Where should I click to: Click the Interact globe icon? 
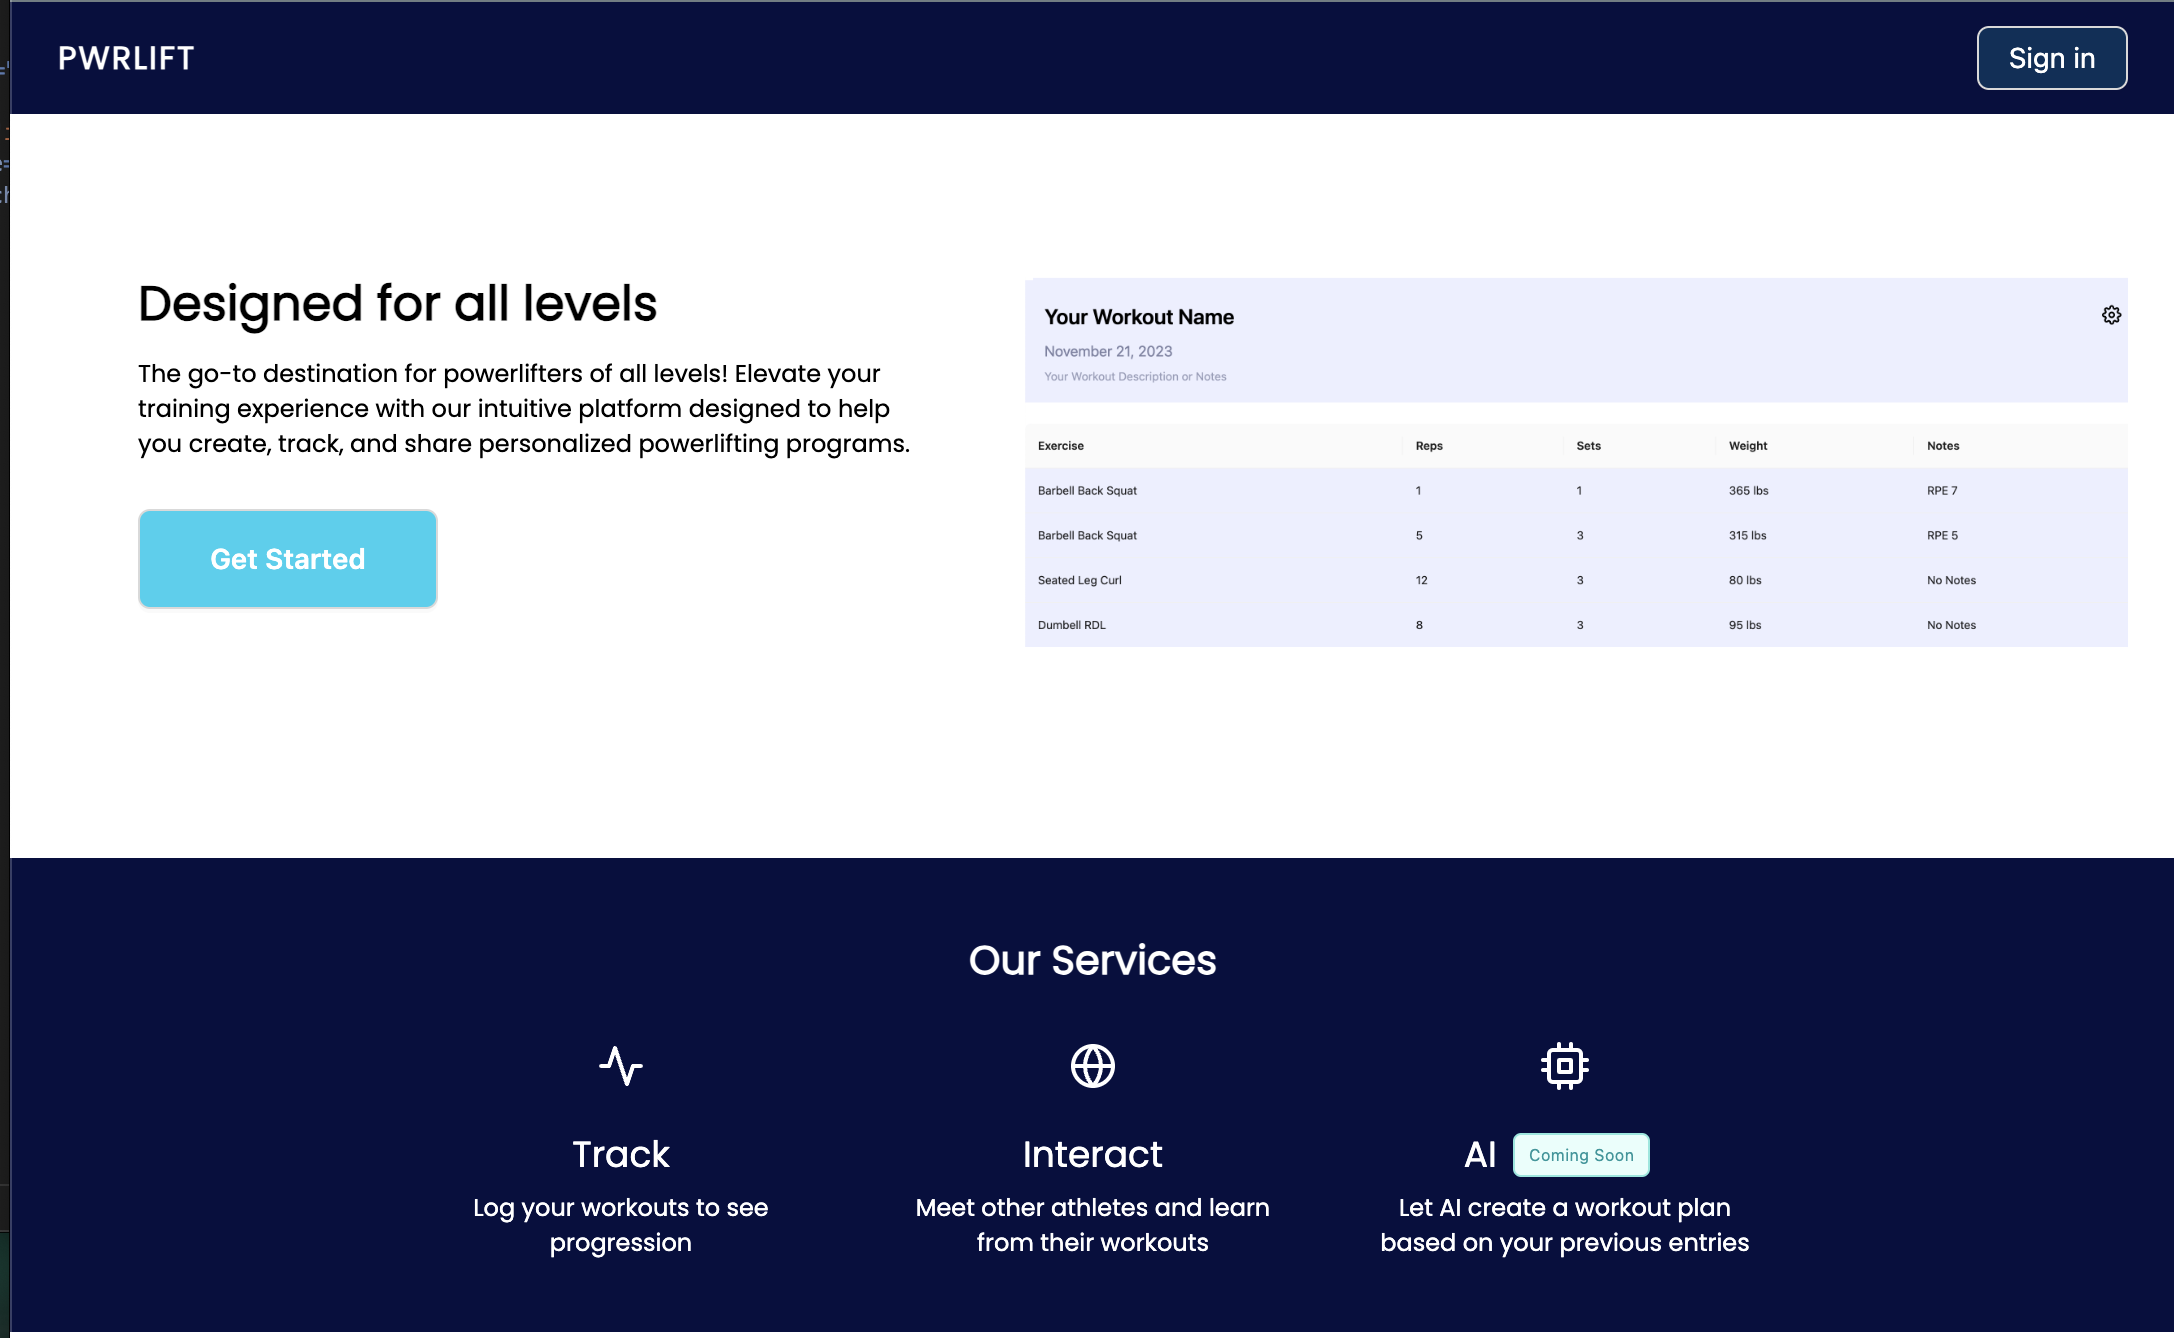1092,1066
